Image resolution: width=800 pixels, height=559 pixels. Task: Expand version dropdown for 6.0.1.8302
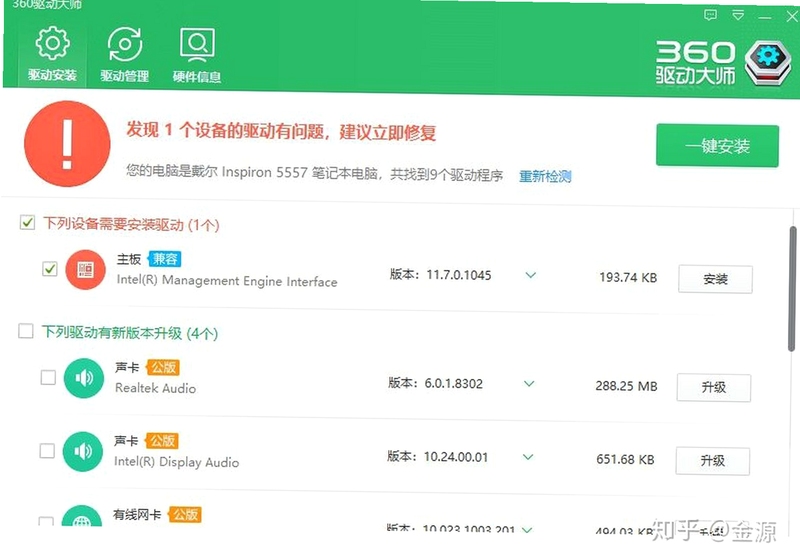tap(529, 384)
